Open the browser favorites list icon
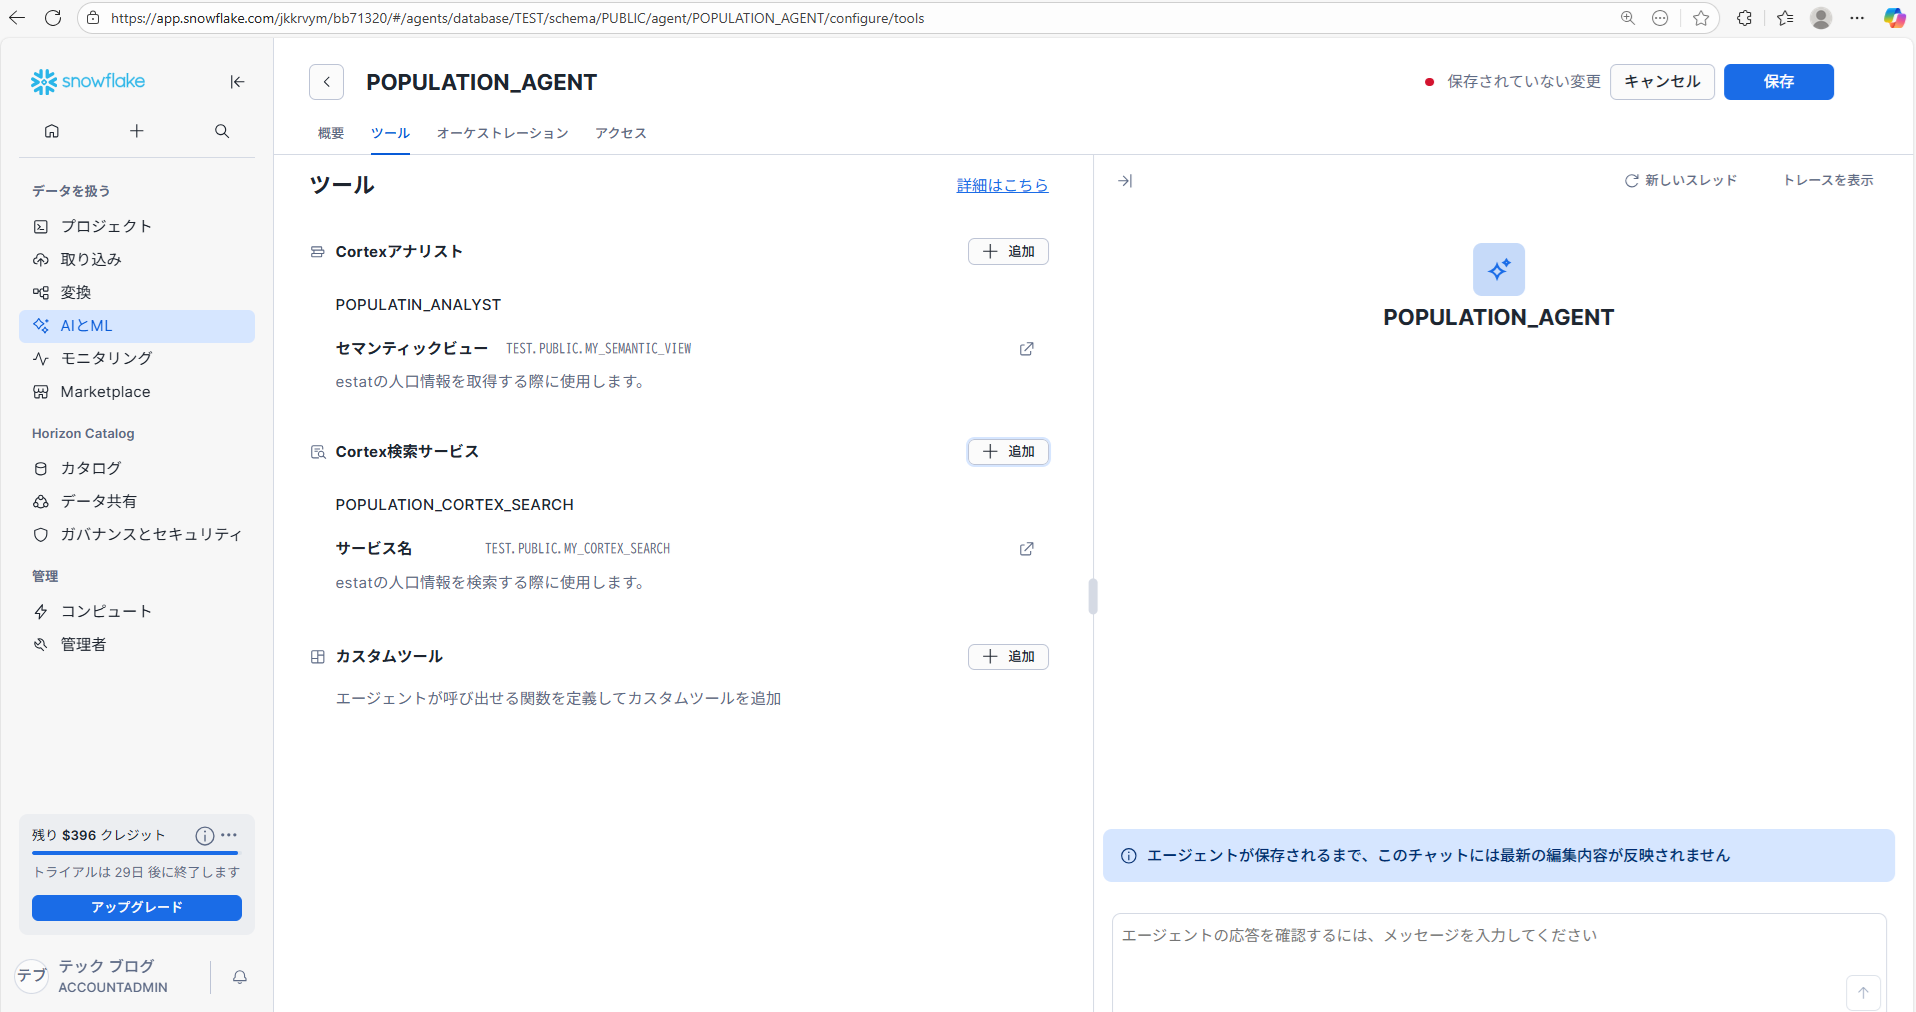1916x1012 pixels. [x=1785, y=18]
